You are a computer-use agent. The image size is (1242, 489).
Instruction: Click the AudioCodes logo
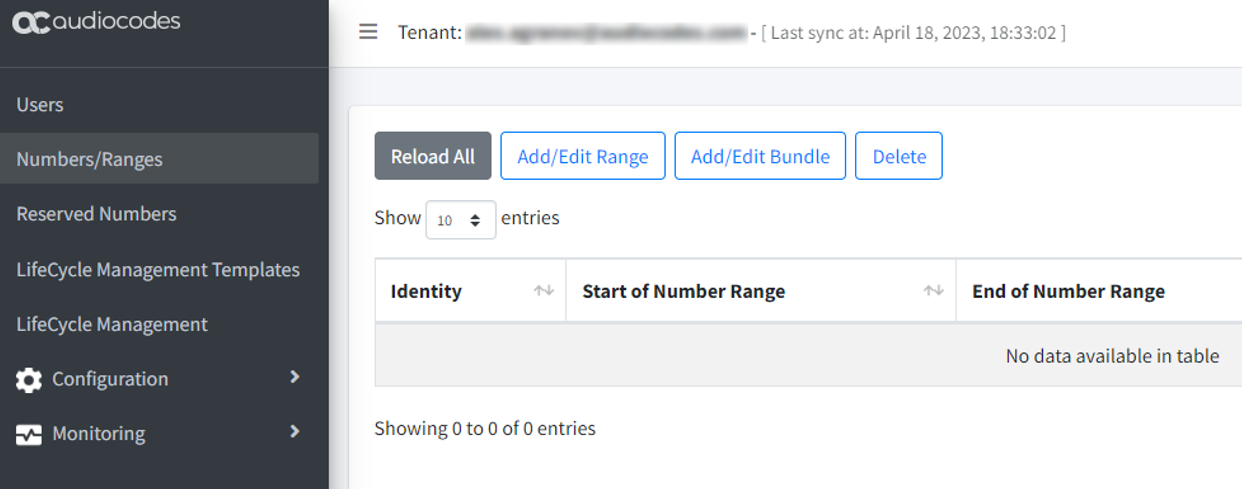[x=97, y=21]
